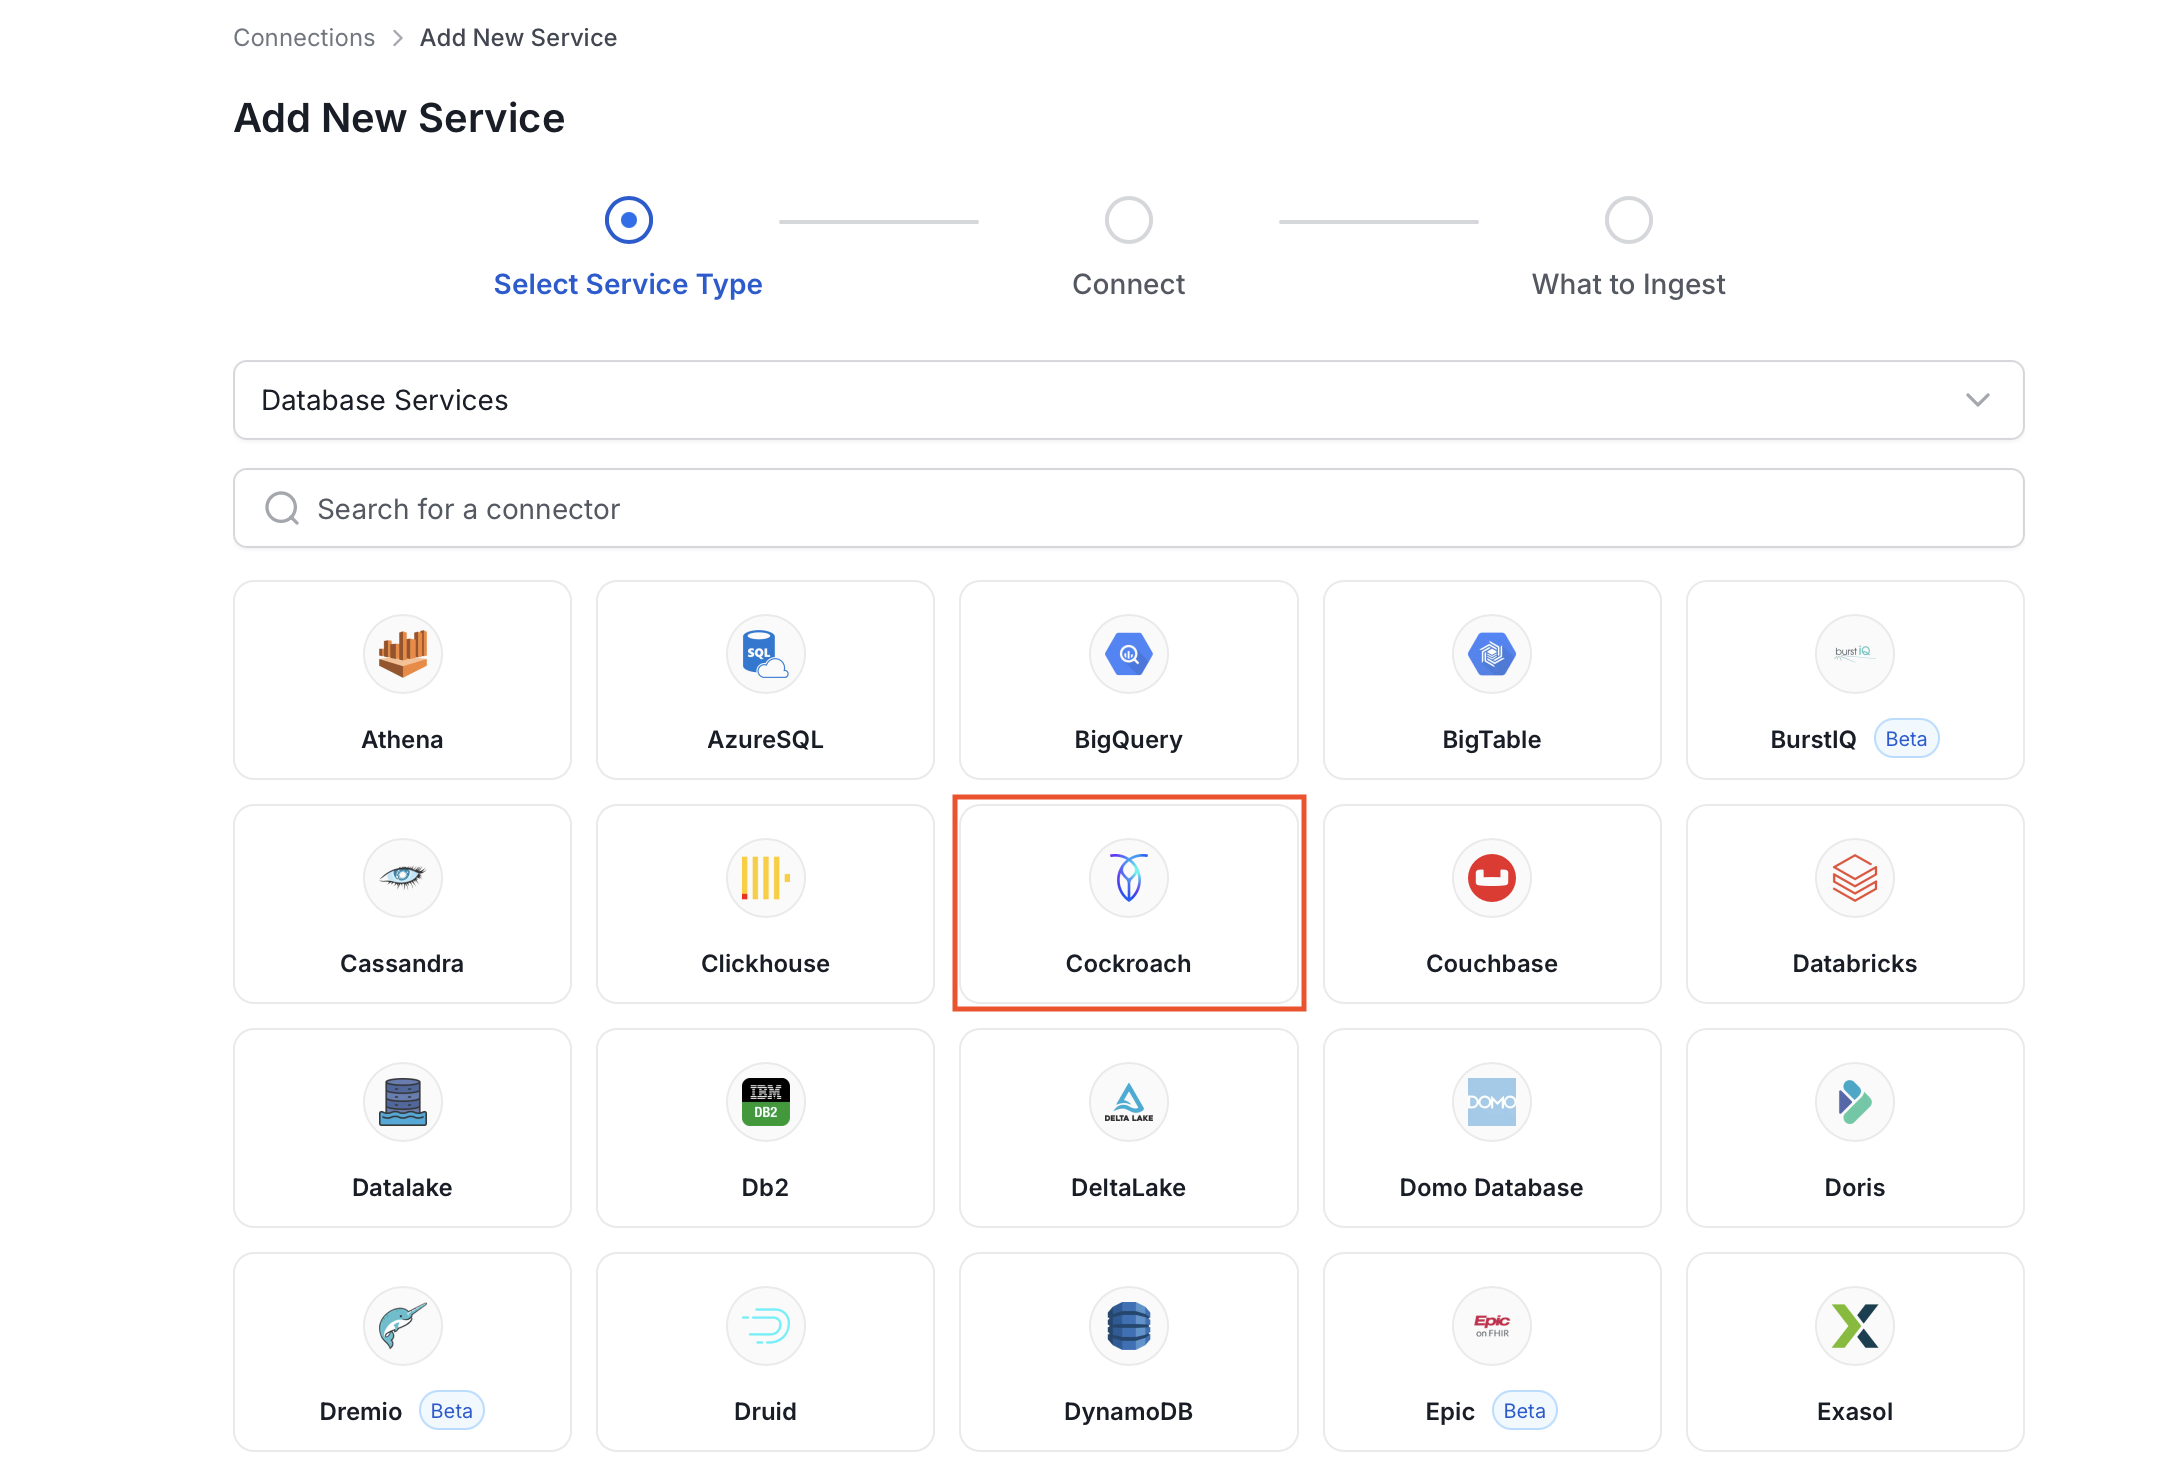The width and height of the screenshot is (2164, 1472).
Task: Go to Select Service Type step label
Action: [x=628, y=284]
